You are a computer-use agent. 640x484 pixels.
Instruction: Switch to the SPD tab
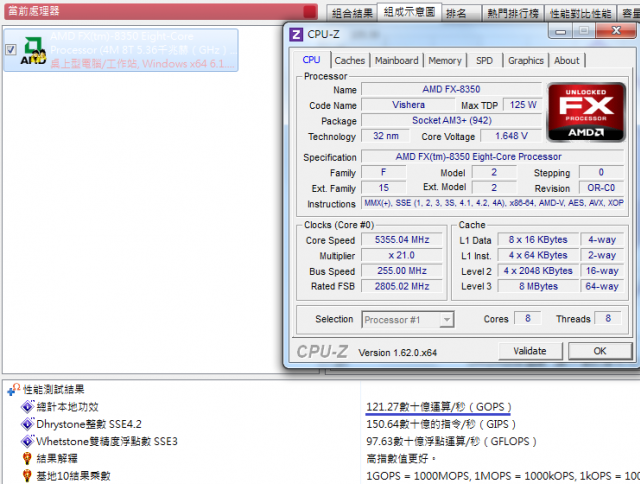[484, 60]
